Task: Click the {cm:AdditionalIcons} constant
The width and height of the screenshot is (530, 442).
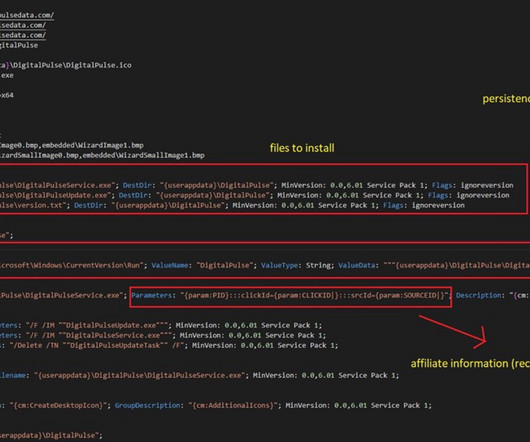Action: (233, 405)
